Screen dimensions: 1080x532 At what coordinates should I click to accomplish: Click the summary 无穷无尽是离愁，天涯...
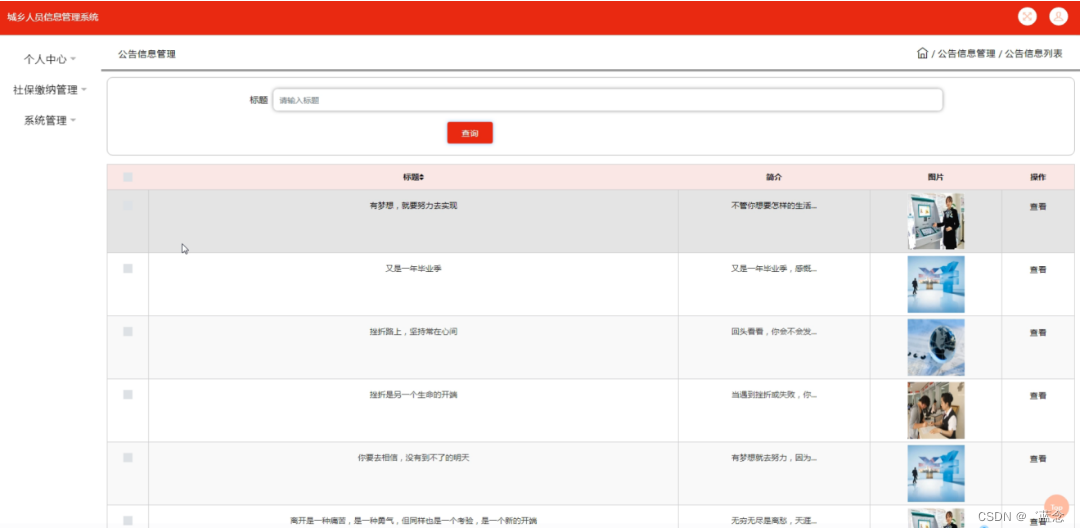(x=774, y=520)
